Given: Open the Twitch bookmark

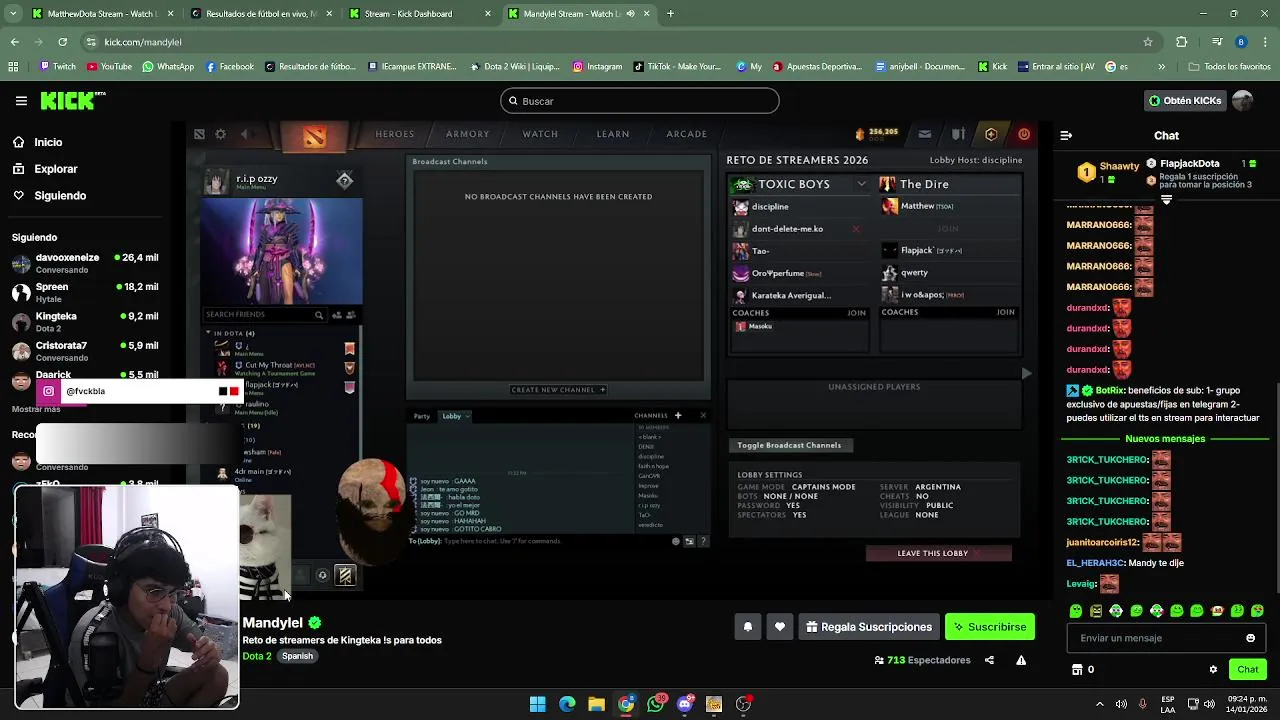Looking at the screenshot, I should 57,67.
